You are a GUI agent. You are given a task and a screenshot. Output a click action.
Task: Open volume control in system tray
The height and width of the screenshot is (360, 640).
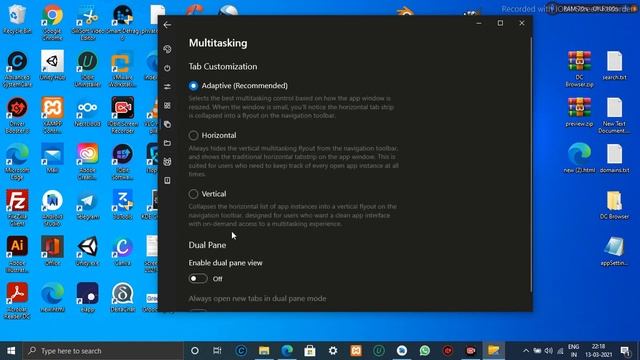pyautogui.click(x=549, y=351)
